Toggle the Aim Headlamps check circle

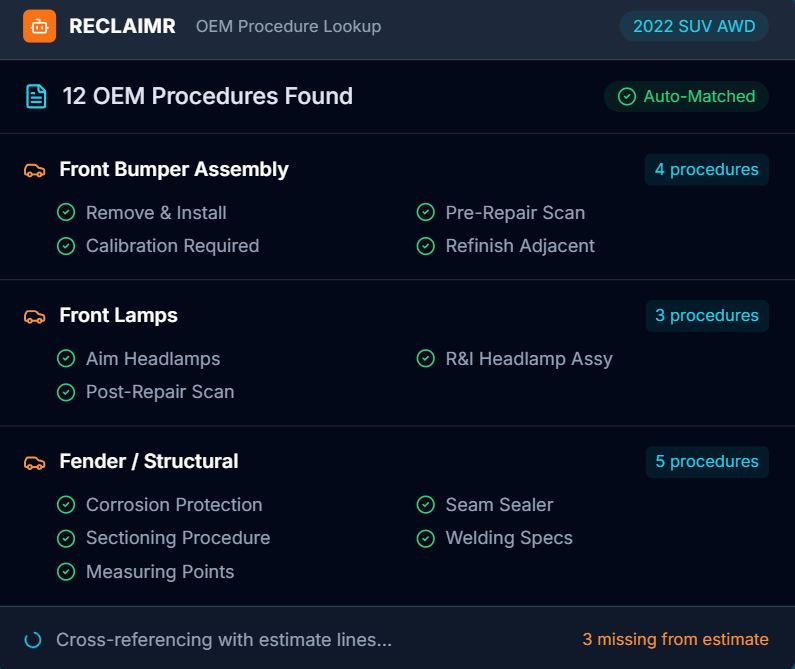coord(66,359)
